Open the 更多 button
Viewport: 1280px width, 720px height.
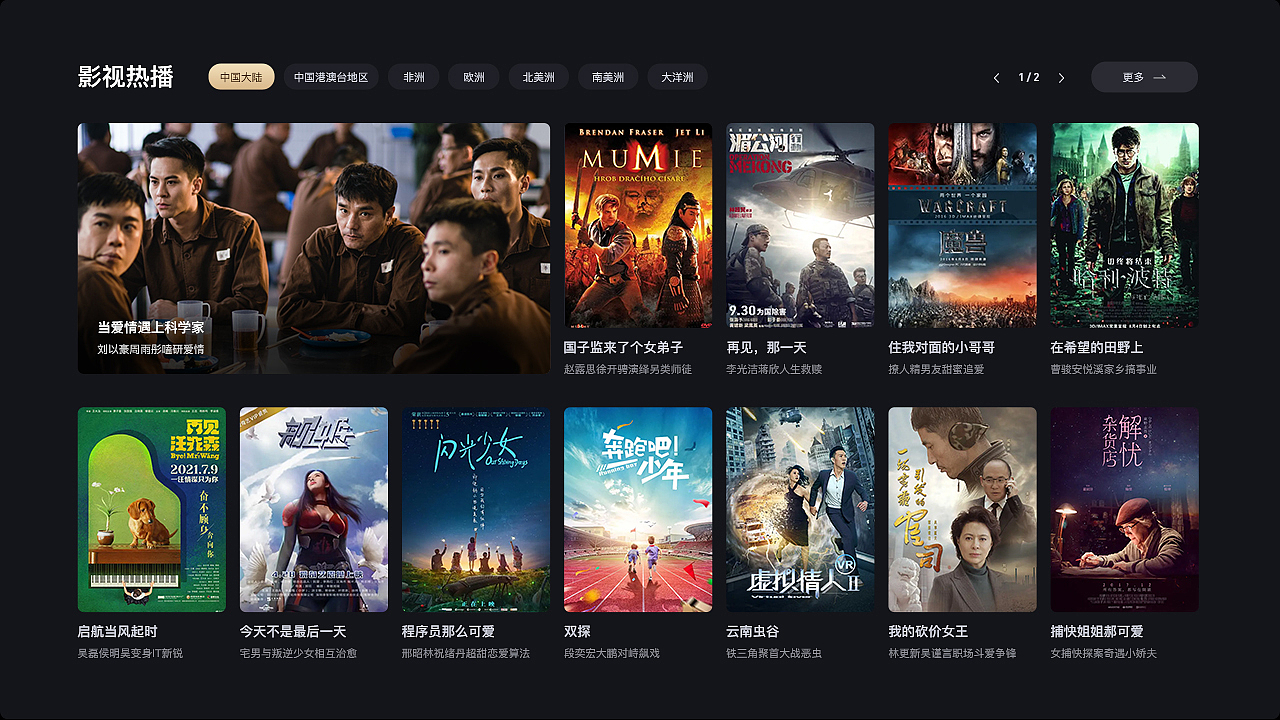[x=1144, y=77]
